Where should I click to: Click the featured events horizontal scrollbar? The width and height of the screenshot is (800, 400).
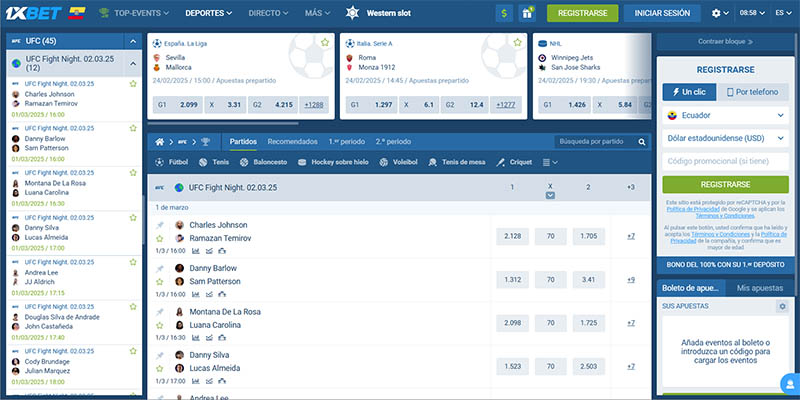coord(223,123)
